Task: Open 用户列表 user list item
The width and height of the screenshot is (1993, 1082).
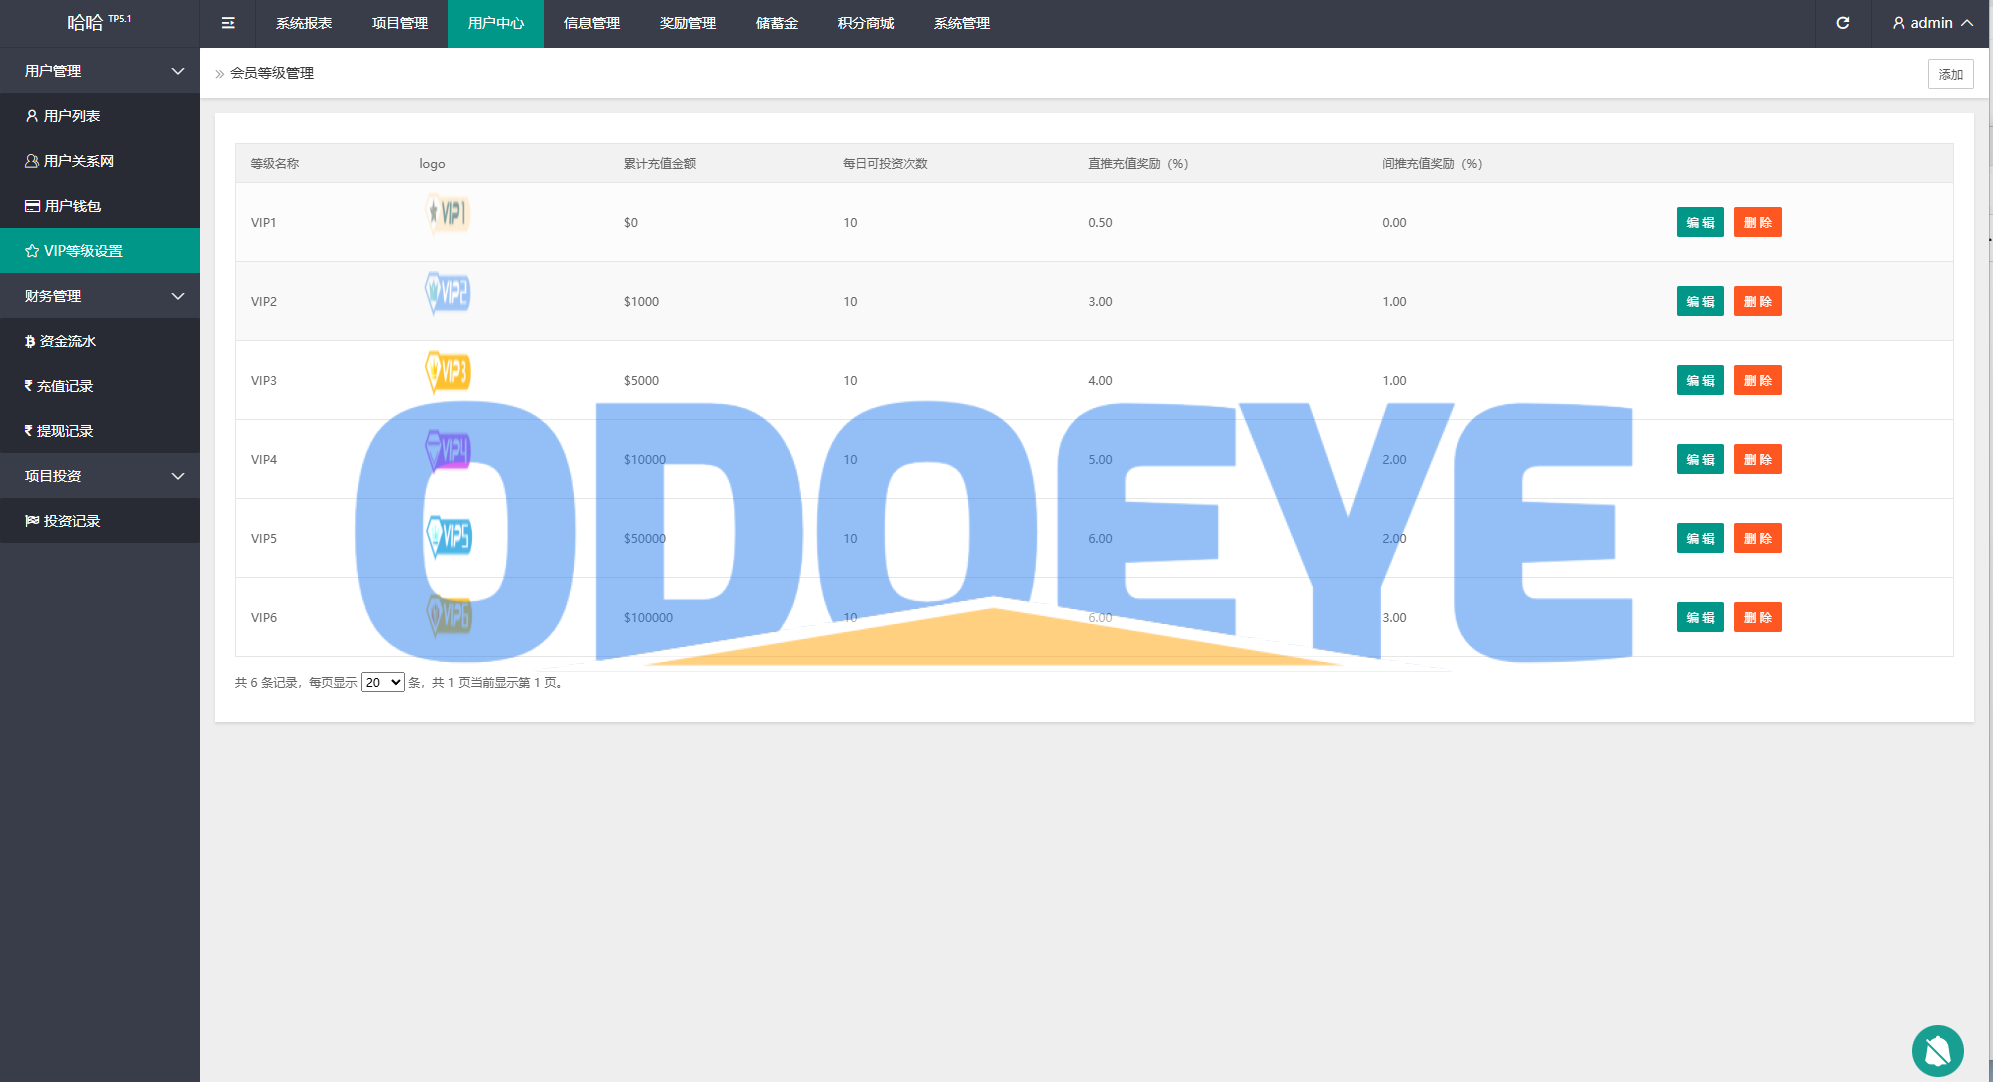Action: (71, 116)
